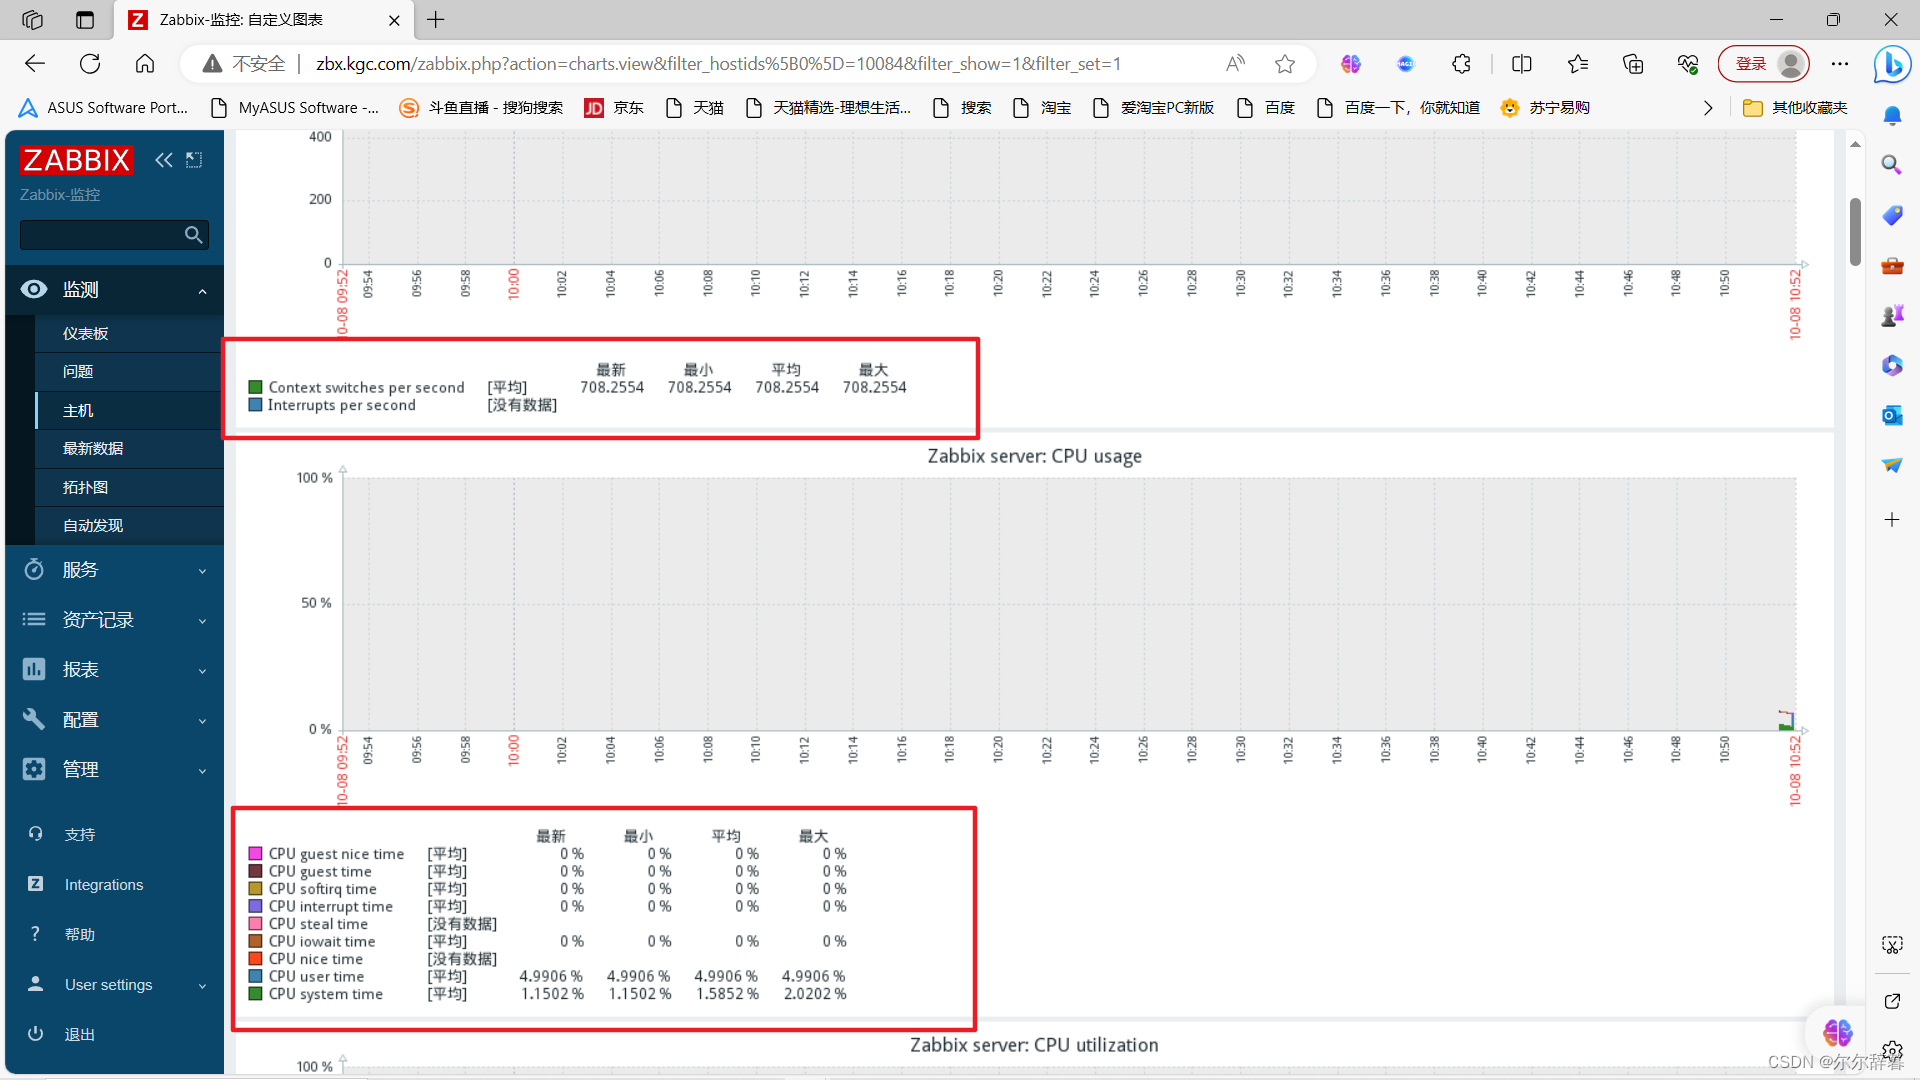This screenshot has width=1920, height=1080.
Task: Open 京东 bookmark
Action: (x=614, y=108)
